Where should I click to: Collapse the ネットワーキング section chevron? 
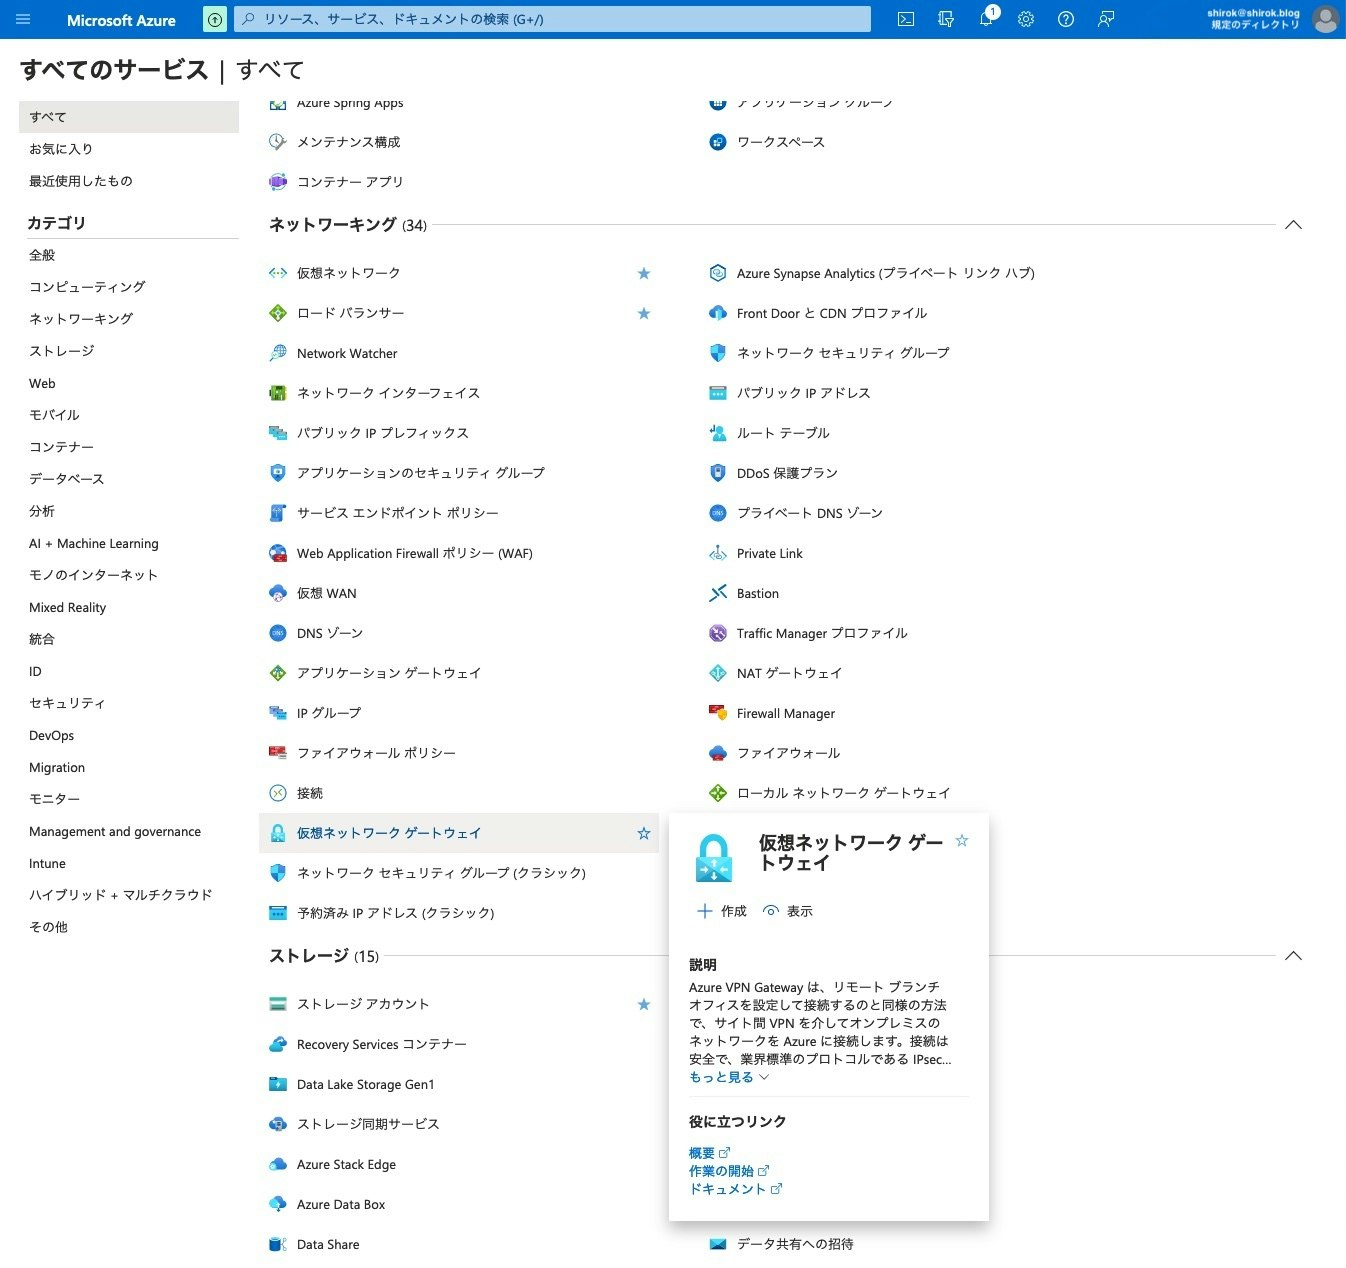pos(1293,225)
